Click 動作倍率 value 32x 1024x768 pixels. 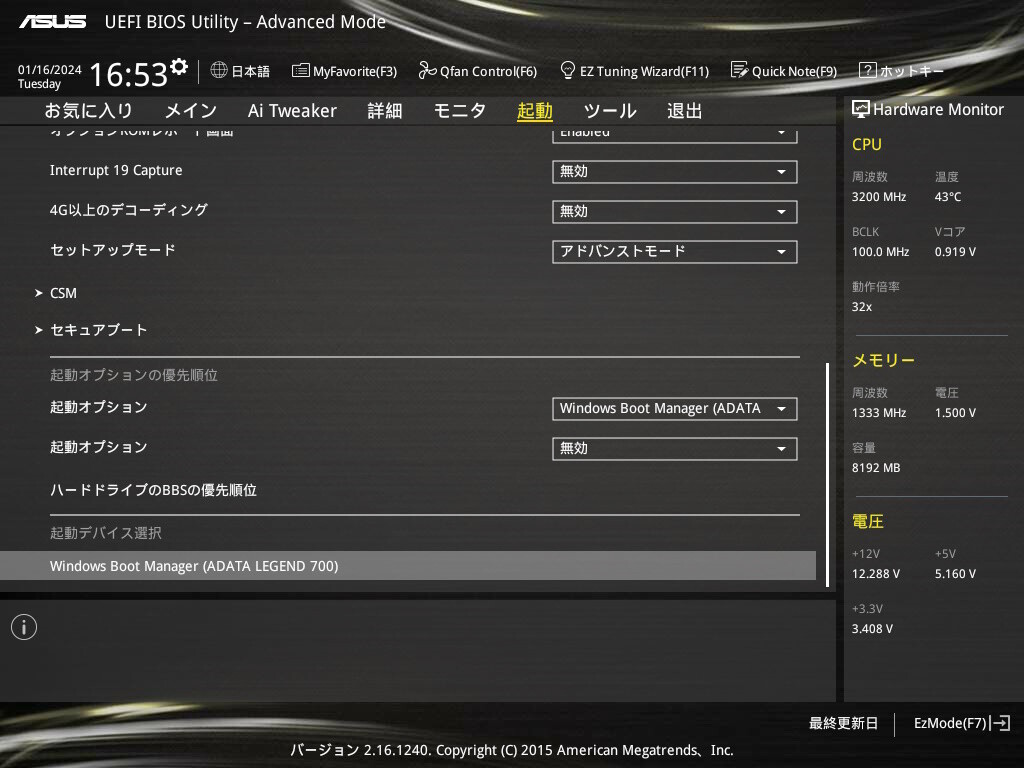click(x=861, y=306)
